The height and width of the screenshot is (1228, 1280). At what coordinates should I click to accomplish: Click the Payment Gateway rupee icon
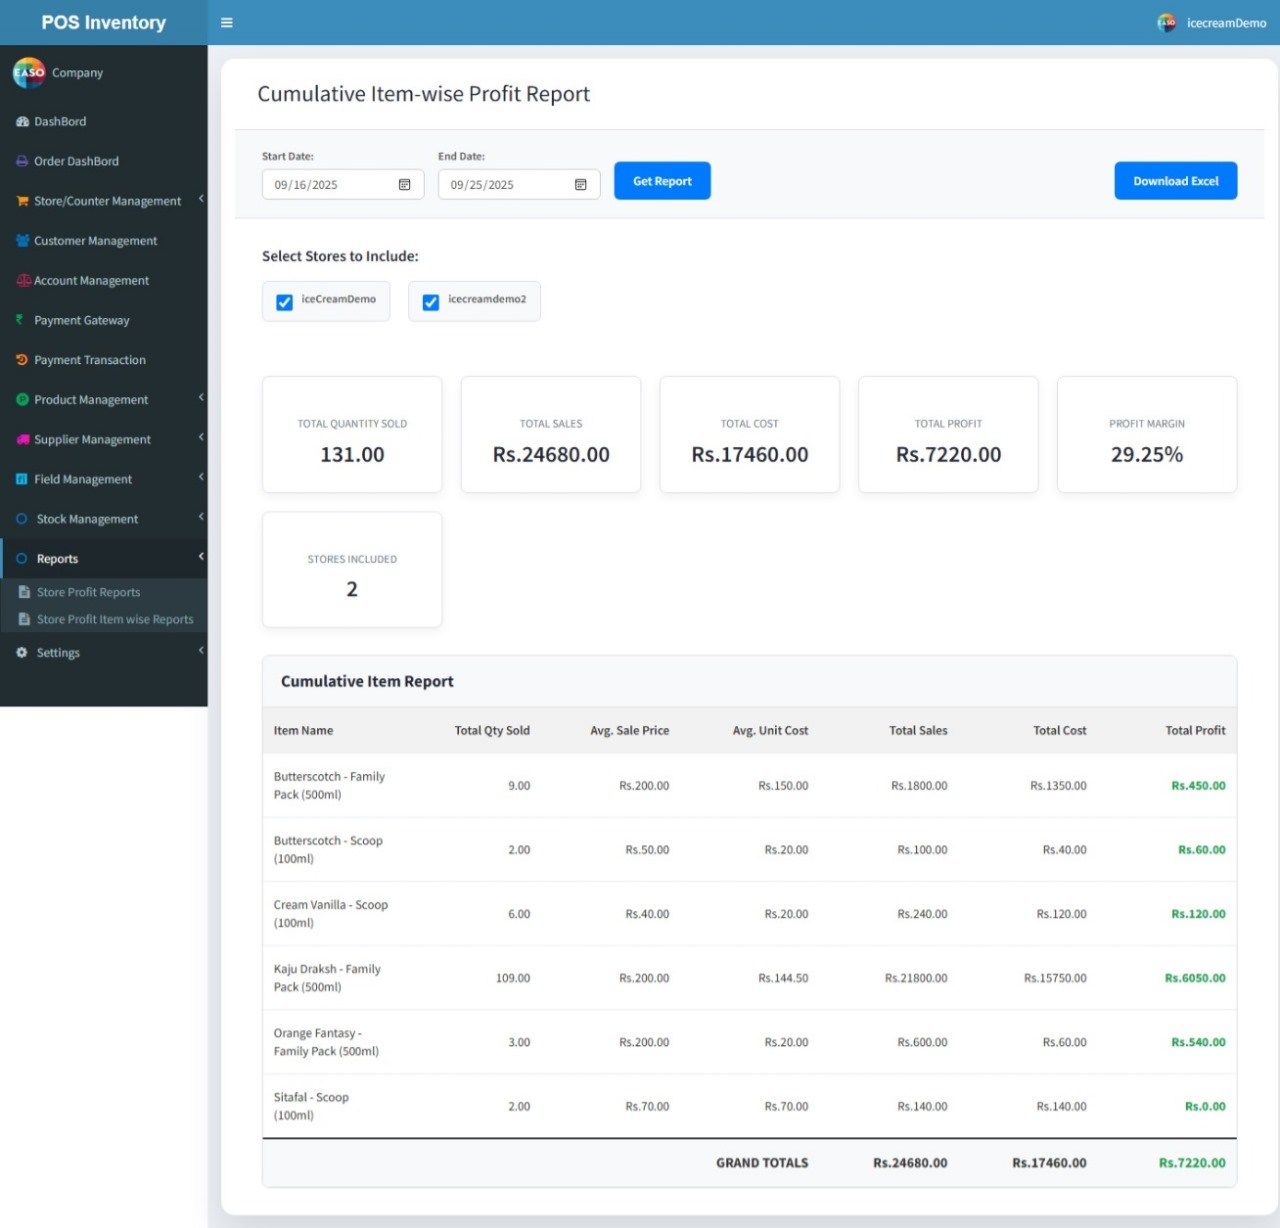[x=20, y=320]
